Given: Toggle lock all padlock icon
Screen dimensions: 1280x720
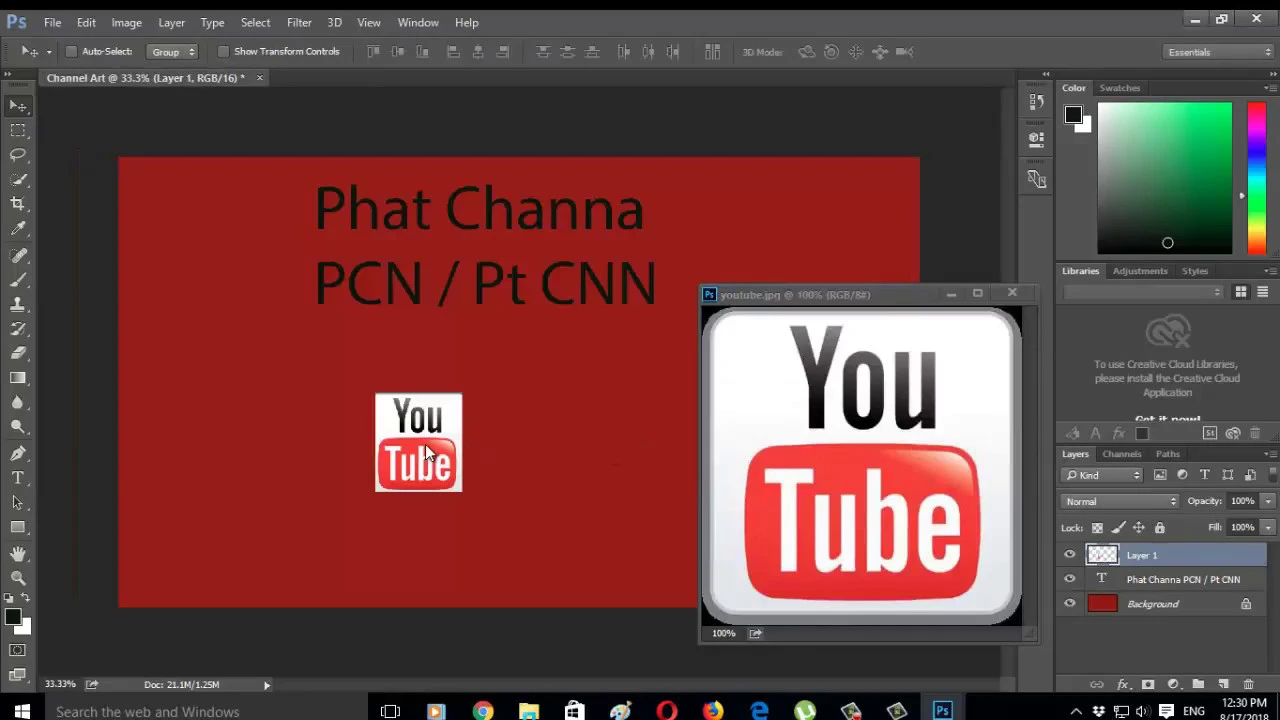Looking at the screenshot, I should coord(1160,528).
